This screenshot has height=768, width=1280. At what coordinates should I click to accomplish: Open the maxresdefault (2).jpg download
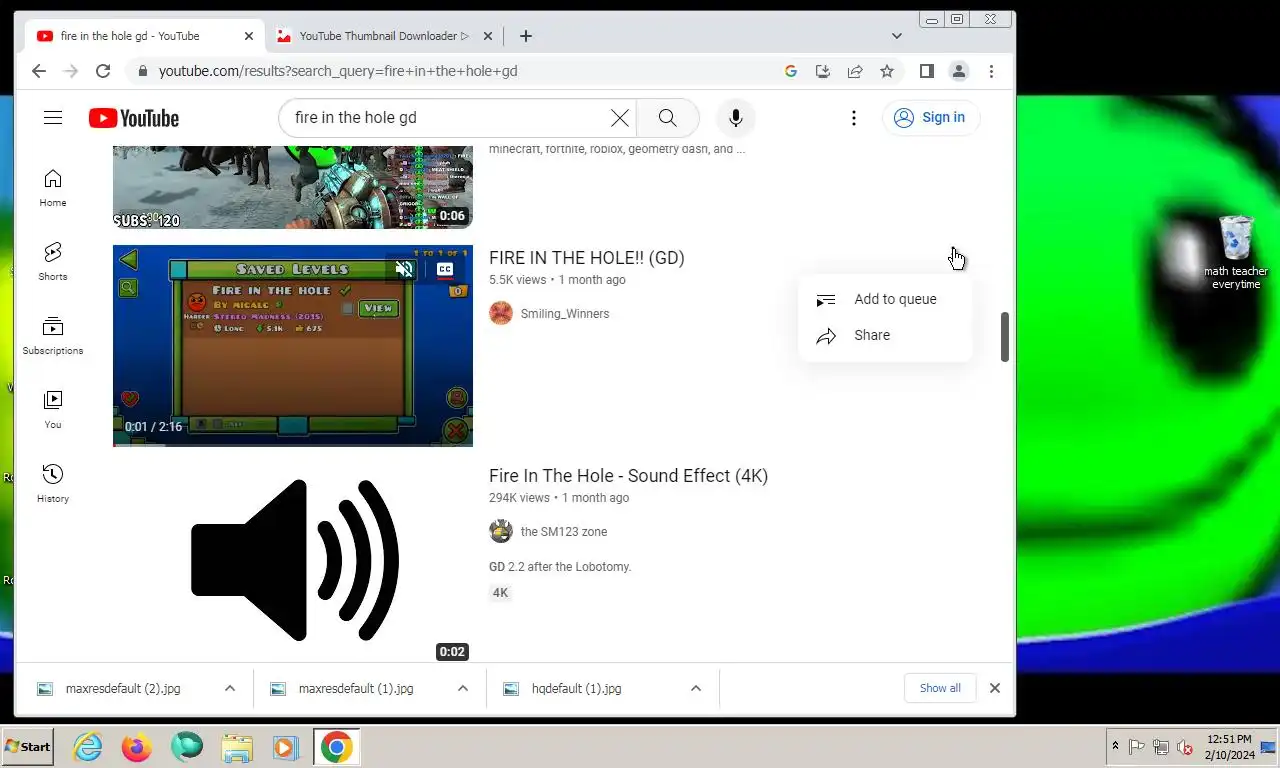click(x=123, y=688)
